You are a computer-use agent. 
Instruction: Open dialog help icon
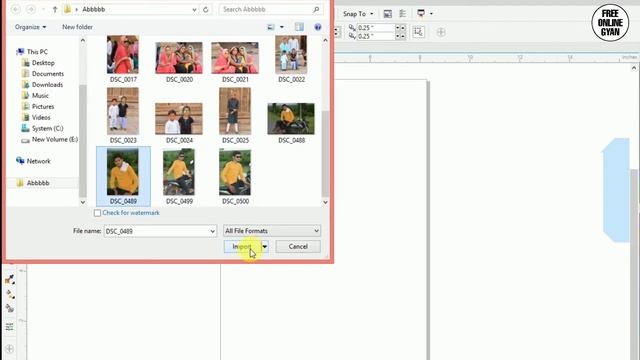(318, 27)
